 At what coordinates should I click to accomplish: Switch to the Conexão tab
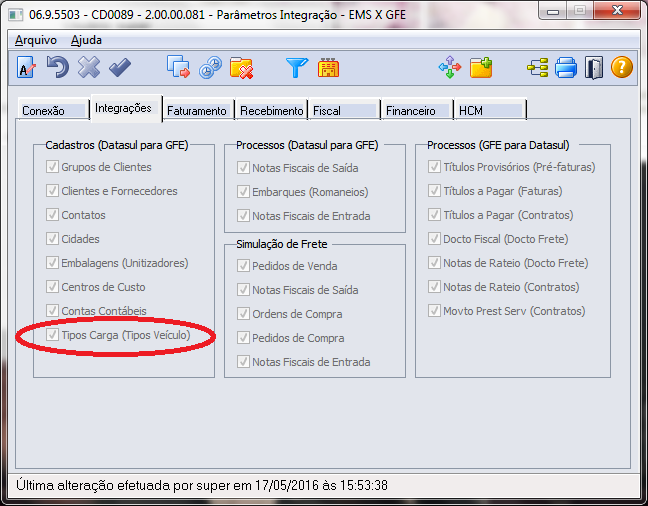tap(53, 110)
